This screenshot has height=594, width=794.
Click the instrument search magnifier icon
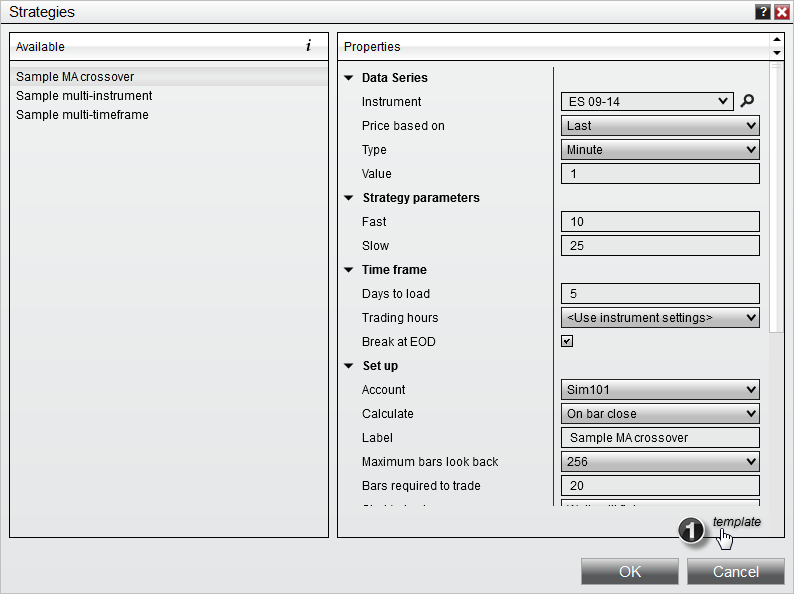(746, 101)
